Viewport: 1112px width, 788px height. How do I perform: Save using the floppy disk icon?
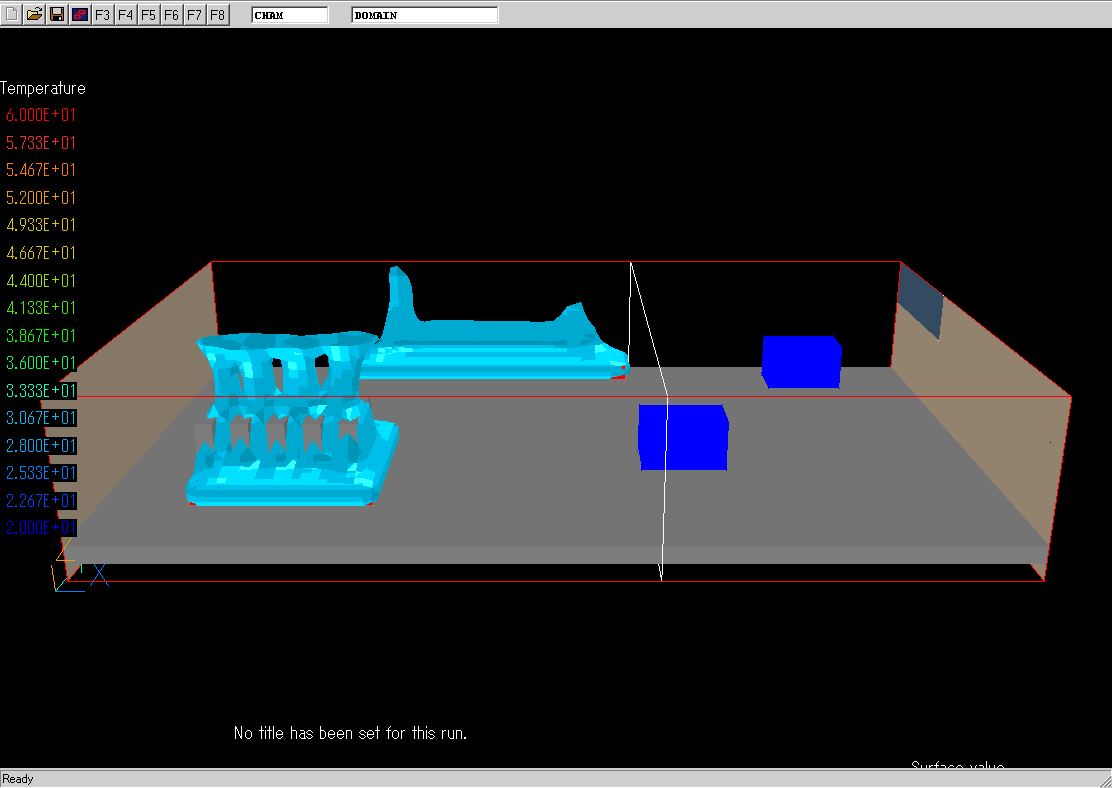(x=57, y=15)
